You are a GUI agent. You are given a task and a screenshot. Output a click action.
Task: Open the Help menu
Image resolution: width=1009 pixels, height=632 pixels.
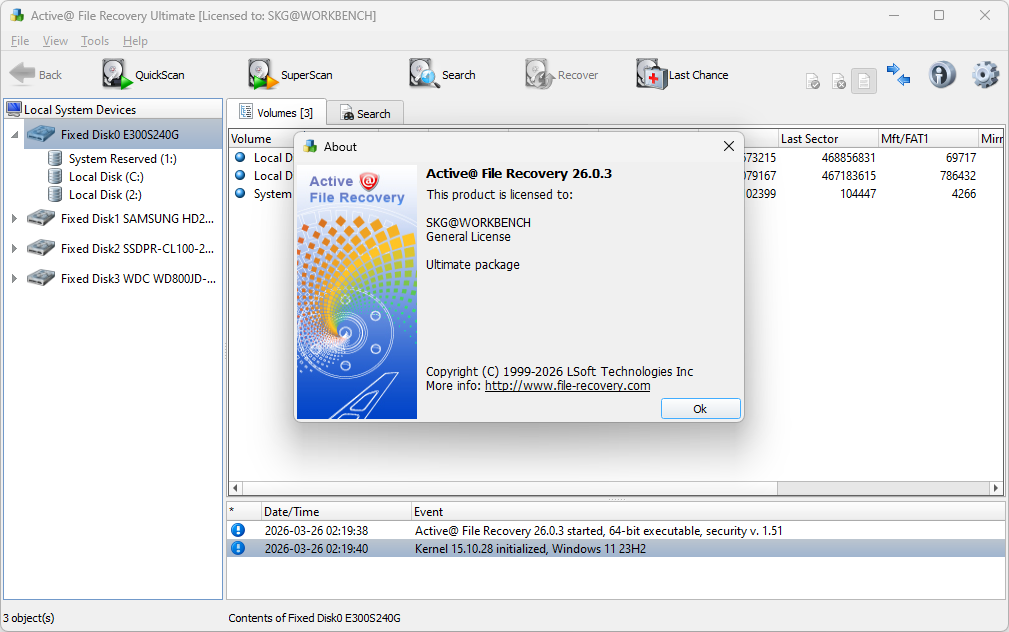click(x=135, y=41)
